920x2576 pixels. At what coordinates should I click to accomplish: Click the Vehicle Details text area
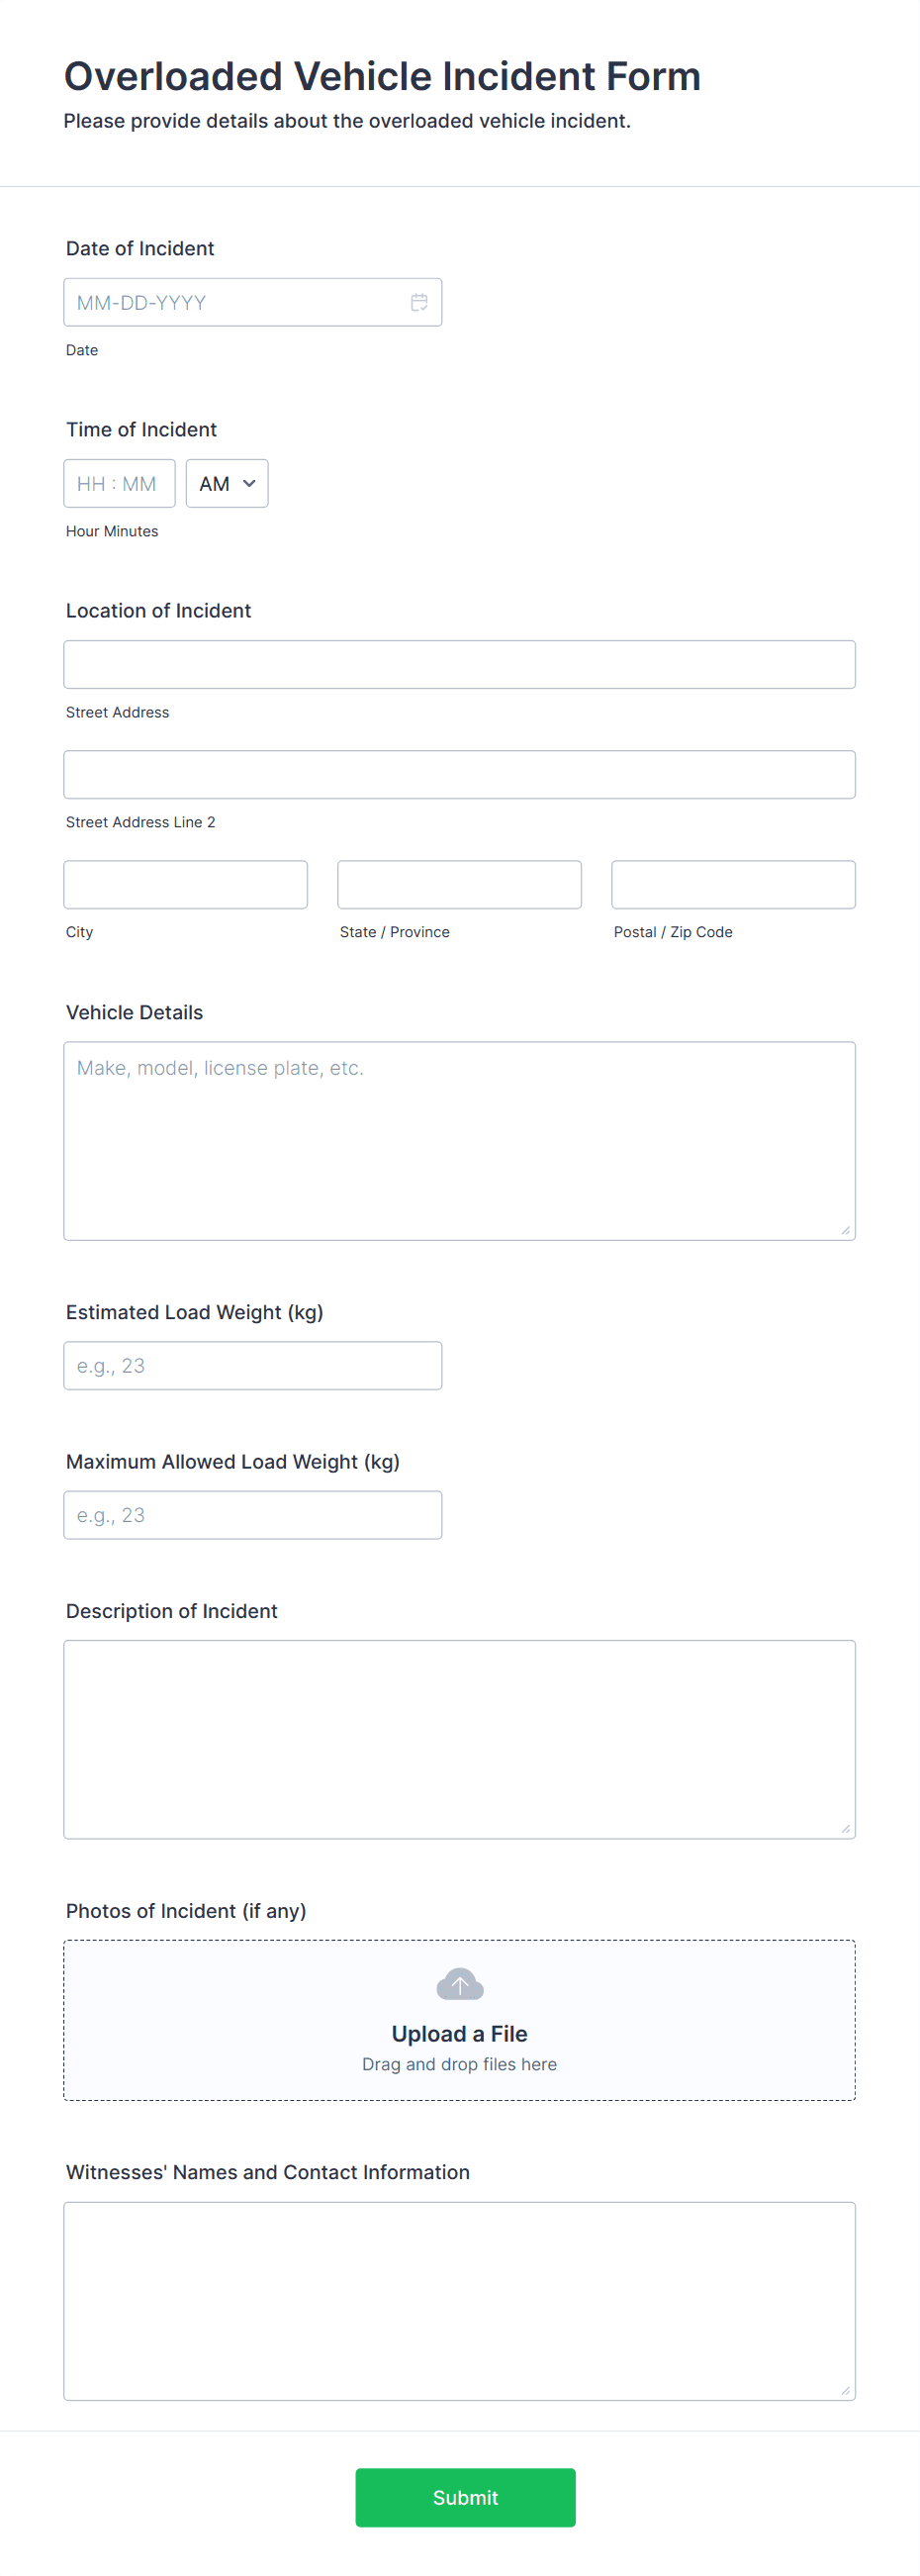click(460, 1141)
